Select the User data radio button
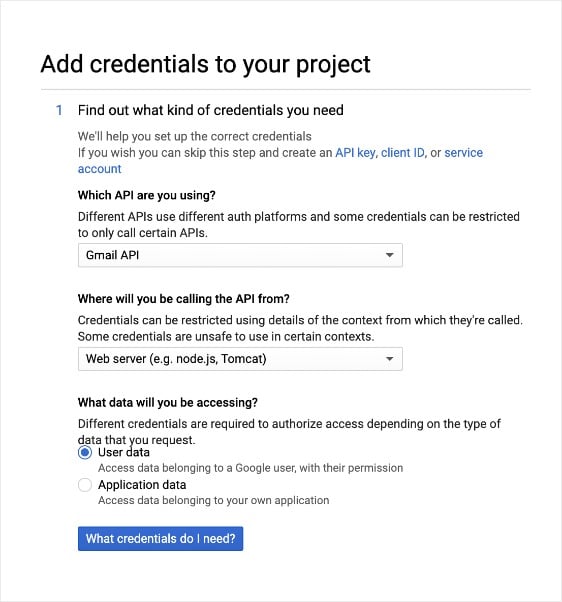 pos(85,453)
